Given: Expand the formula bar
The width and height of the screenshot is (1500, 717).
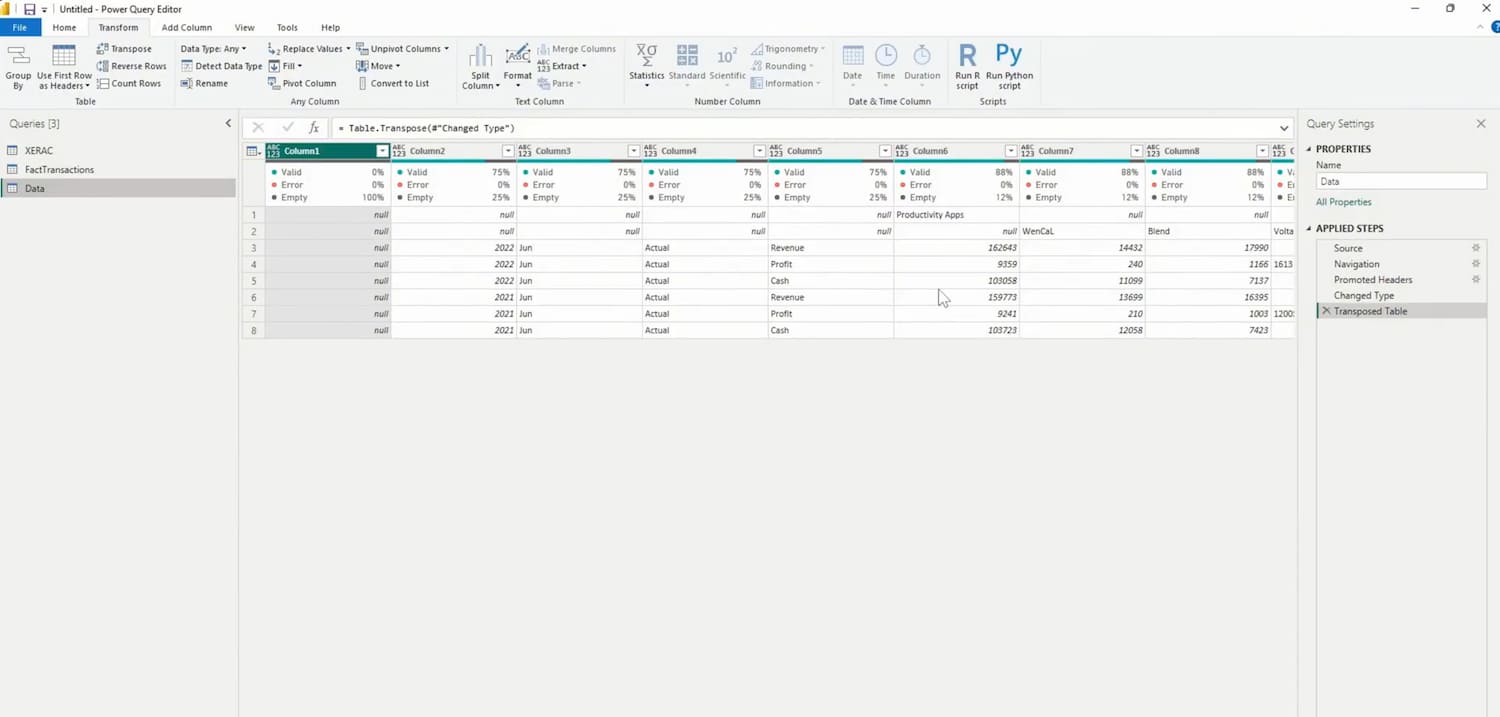Looking at the screenshot, I should click(x=1284, y=128).
